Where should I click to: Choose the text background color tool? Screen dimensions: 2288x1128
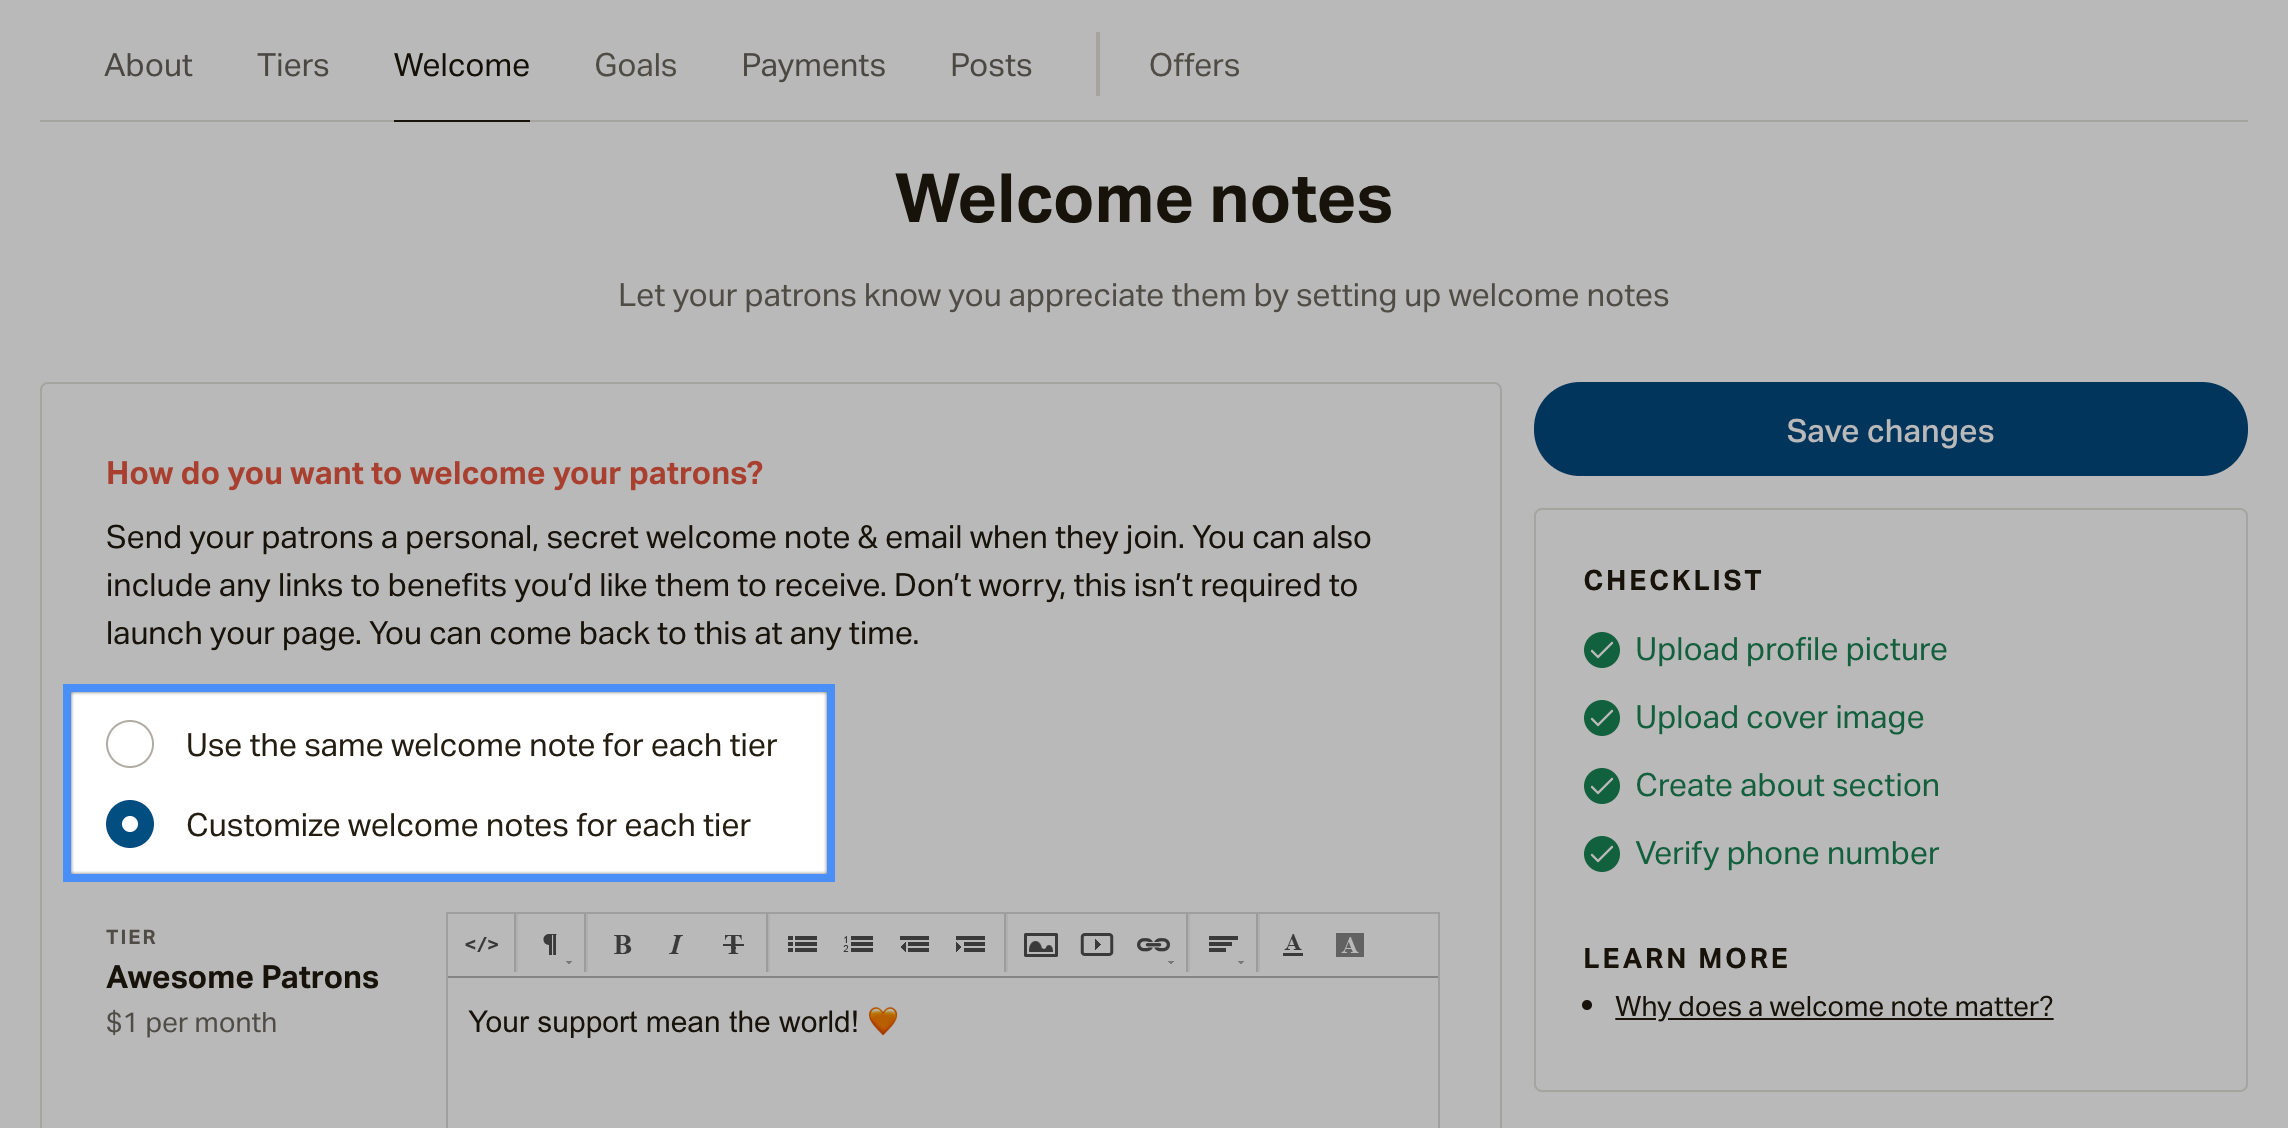click(x=1349, y=944)
